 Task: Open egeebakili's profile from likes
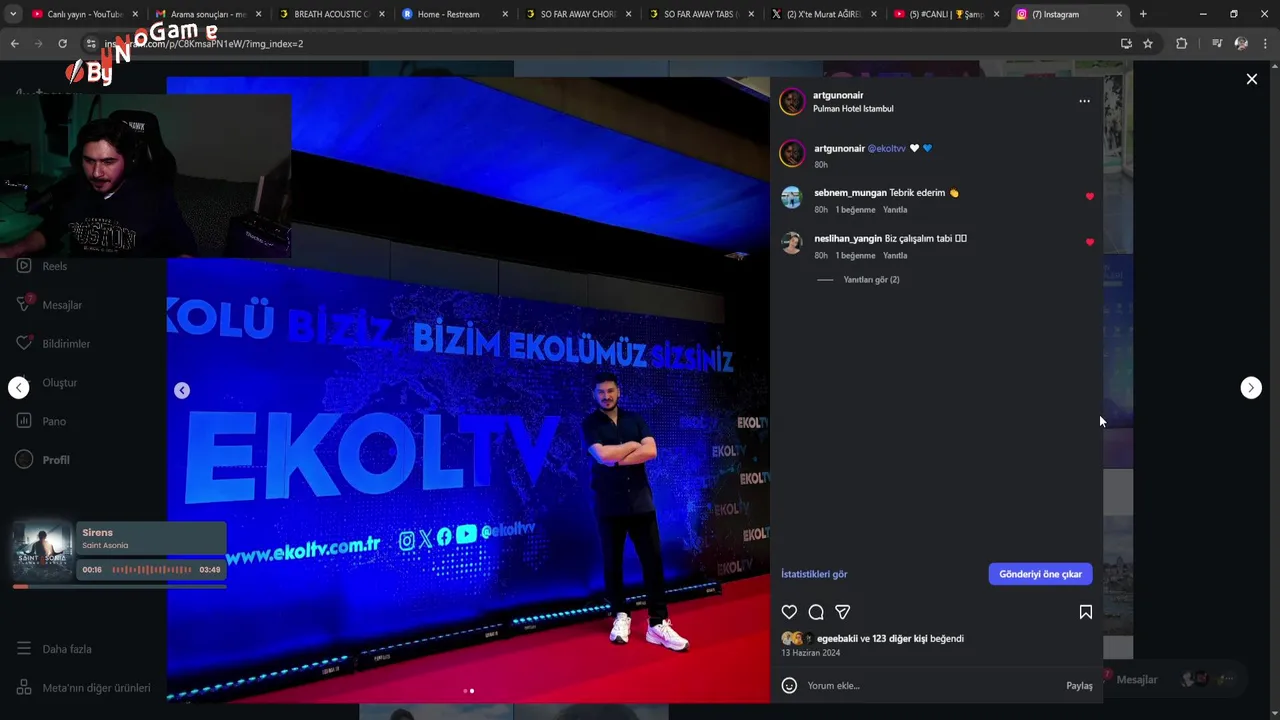(837, 638)
